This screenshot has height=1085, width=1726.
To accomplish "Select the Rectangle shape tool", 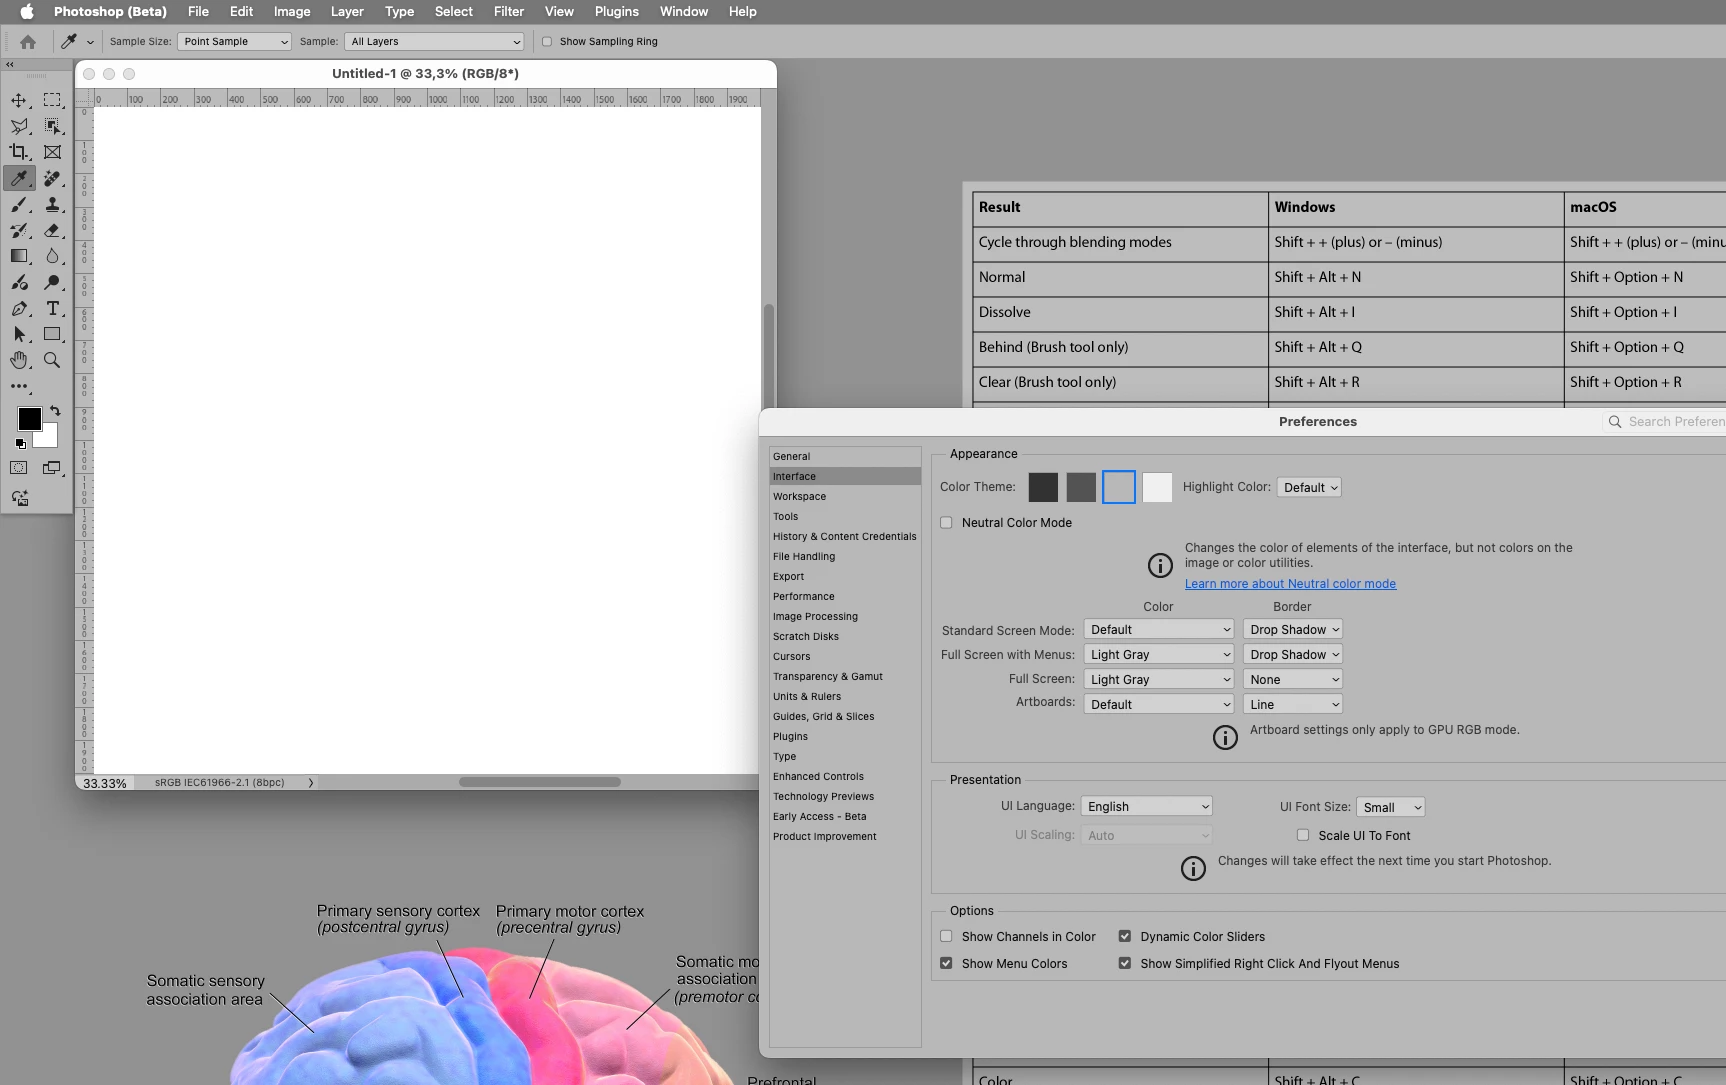I will point(53,334).
